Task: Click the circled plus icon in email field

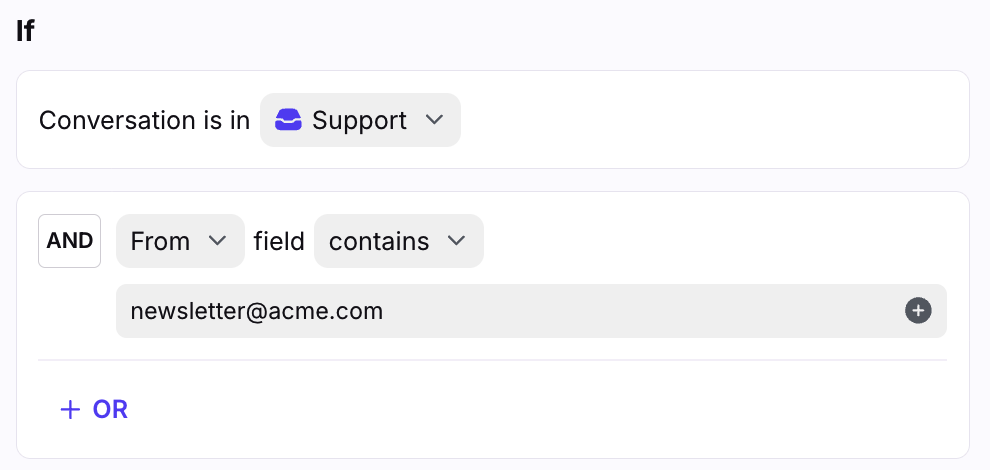Action: pyautogui.click(x=918, y=311)
